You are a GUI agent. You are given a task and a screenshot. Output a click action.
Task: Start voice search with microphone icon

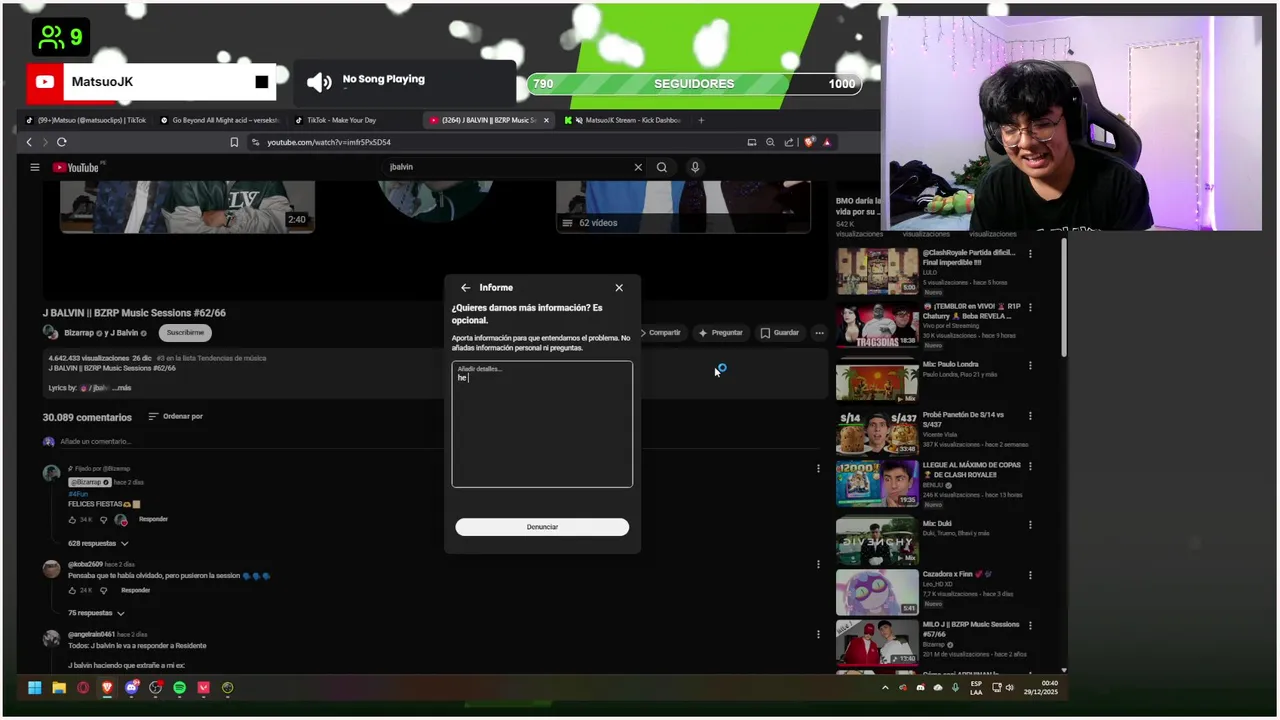[x=695, y=167]
